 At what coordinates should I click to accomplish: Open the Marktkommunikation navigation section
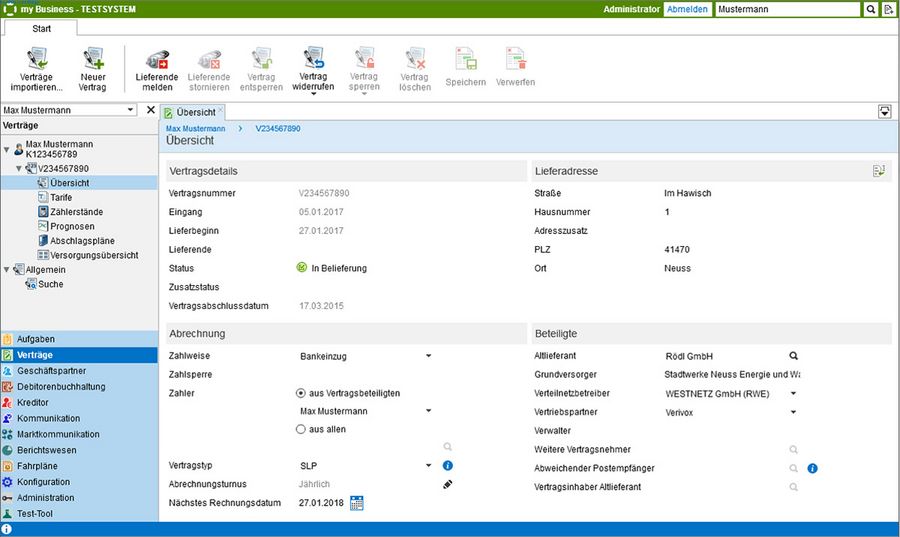pos(79,434)
